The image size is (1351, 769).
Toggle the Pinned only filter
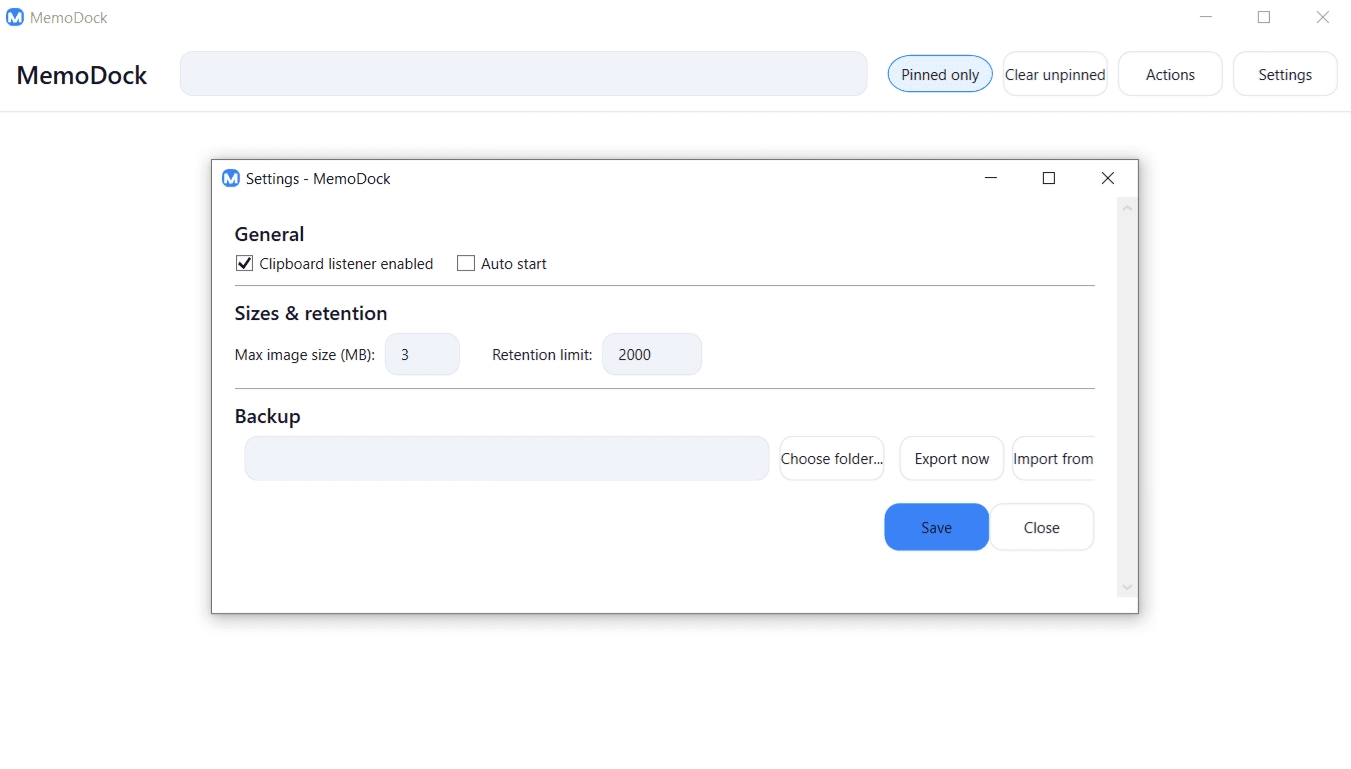pos(940,74)
